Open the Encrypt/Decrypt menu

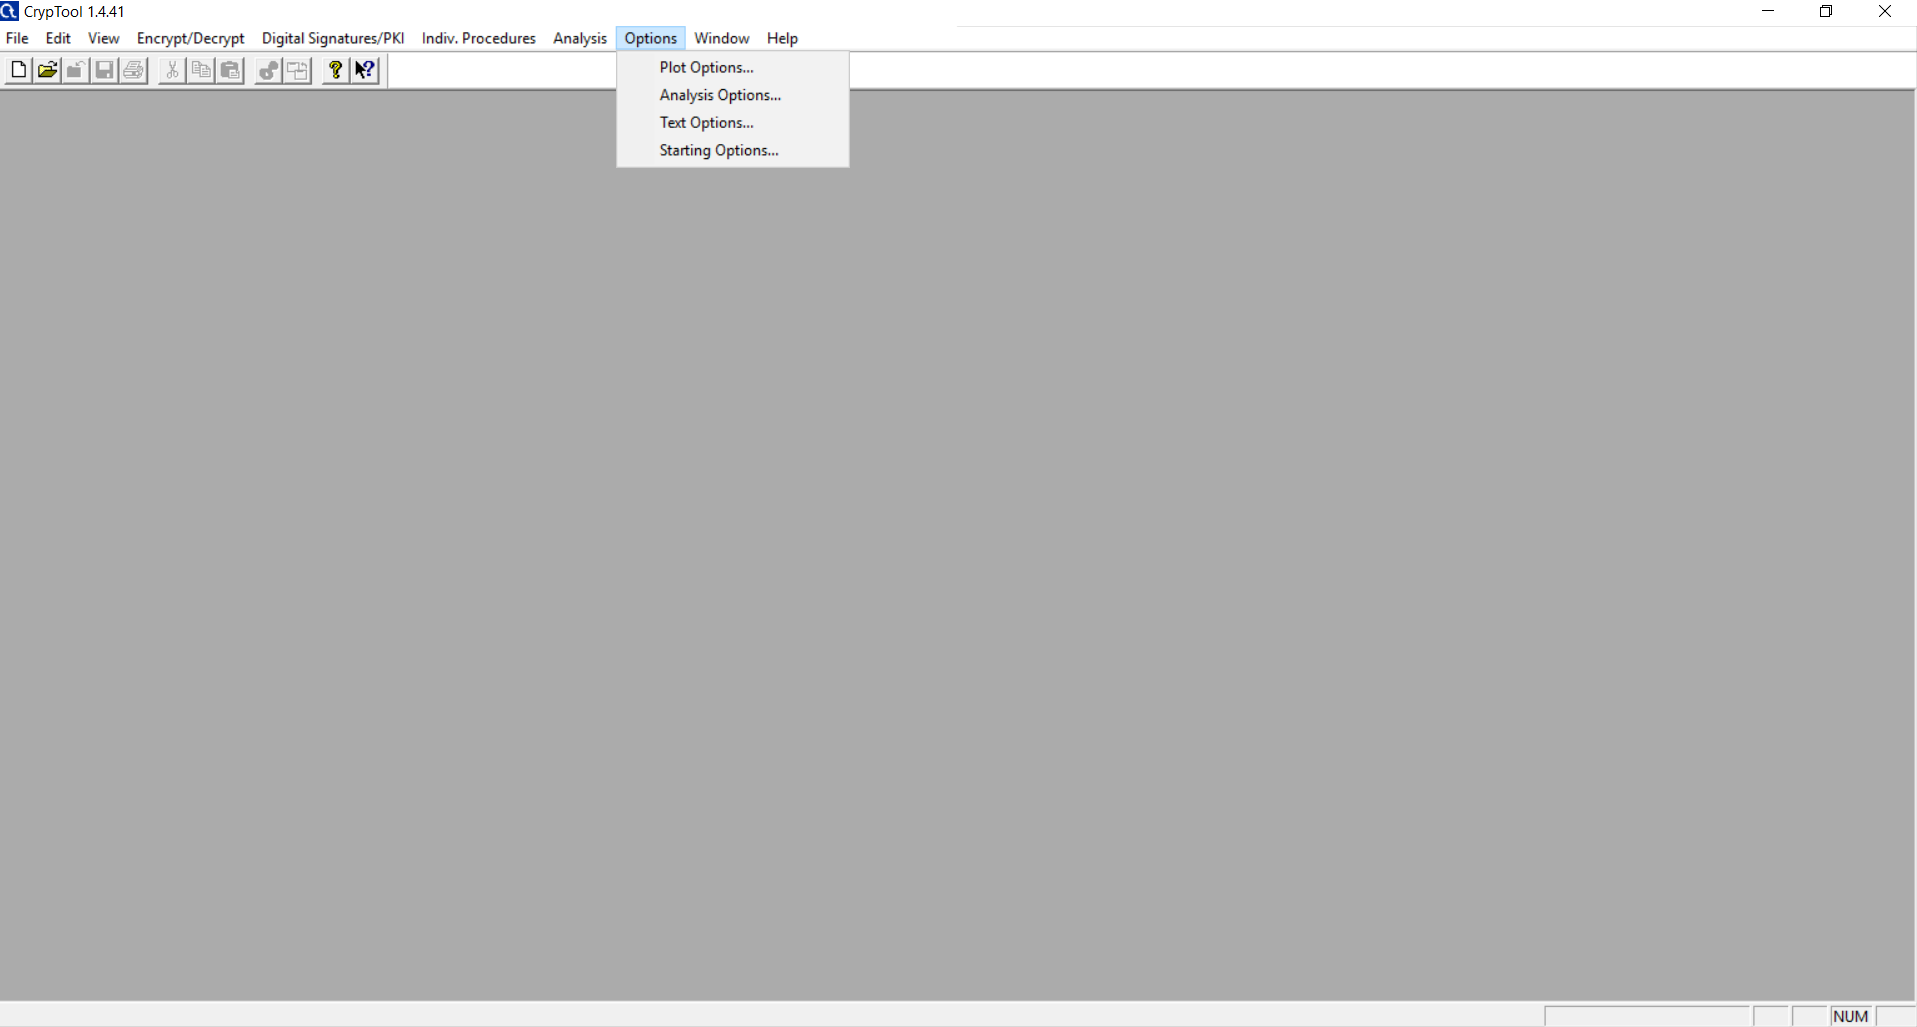[x=190, y=38]
